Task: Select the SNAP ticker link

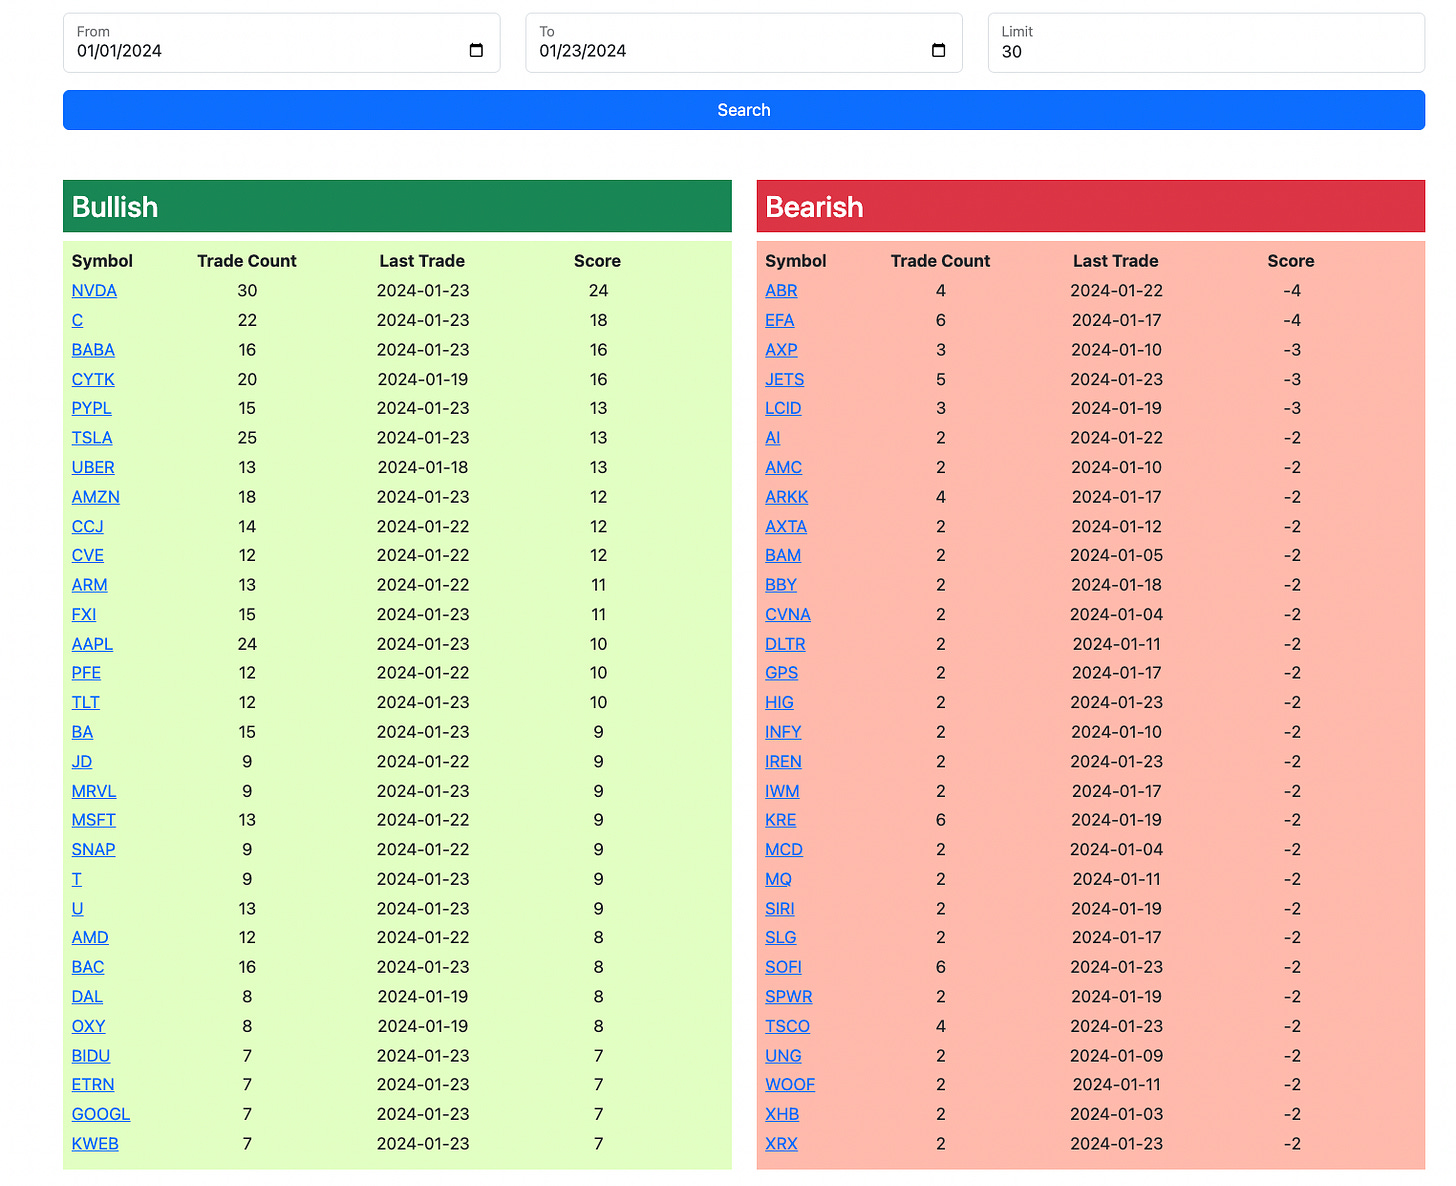Action: pos(94,850)
